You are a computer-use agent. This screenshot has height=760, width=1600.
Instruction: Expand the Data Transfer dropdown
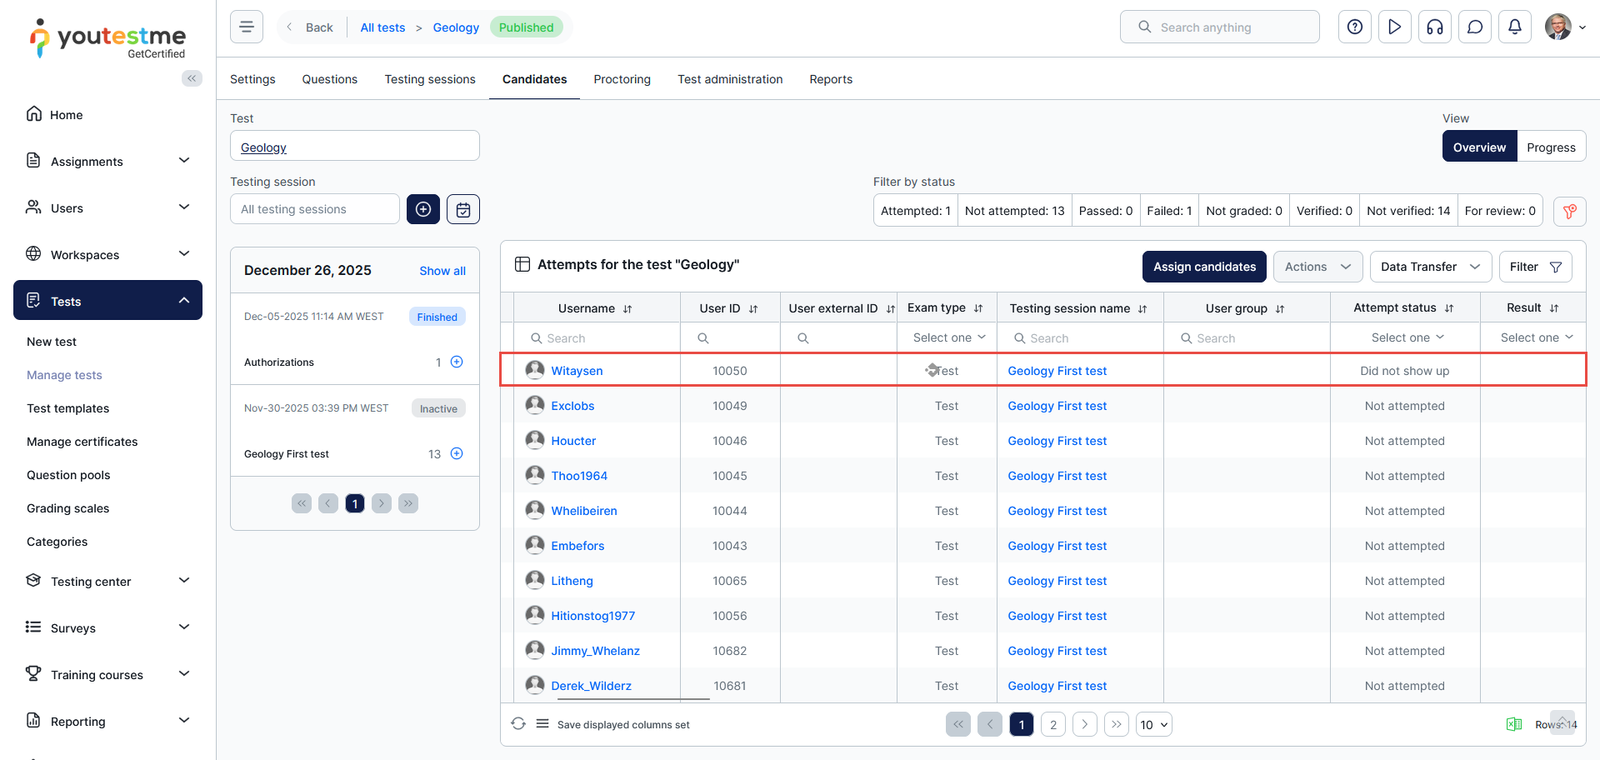point(1429,267)
